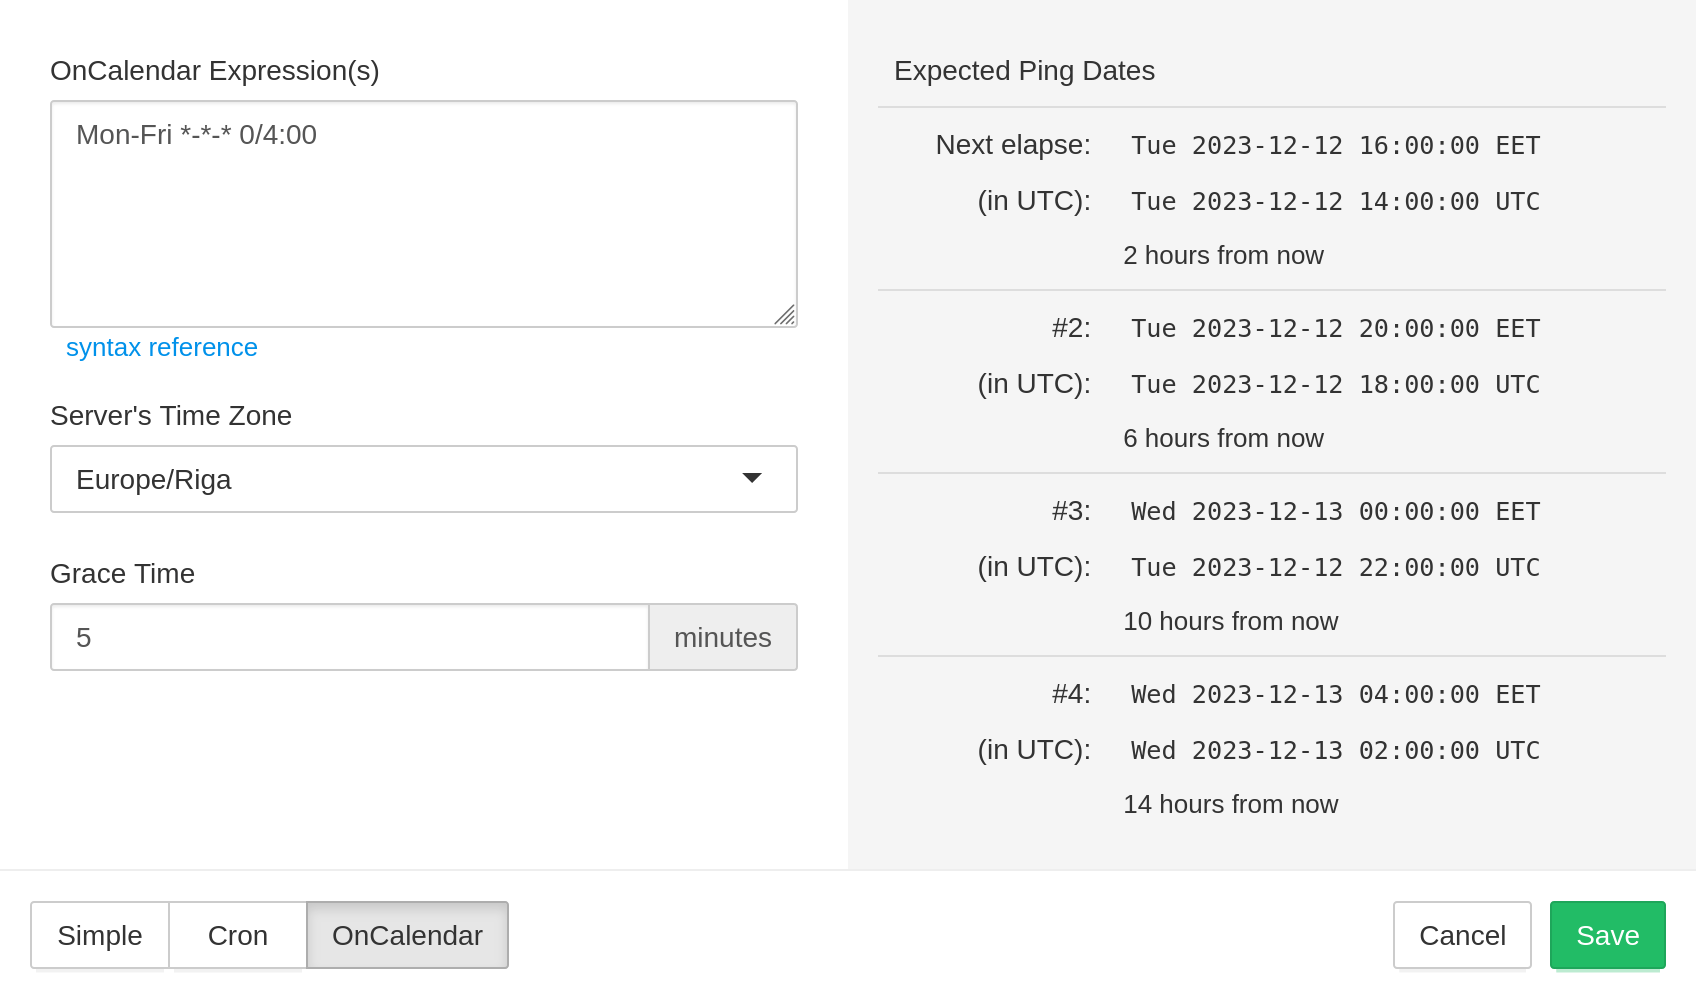Select the OnCalendar schedule tab
The height and width of the screenshot is (998, 1696).
(x=406, y=935)
